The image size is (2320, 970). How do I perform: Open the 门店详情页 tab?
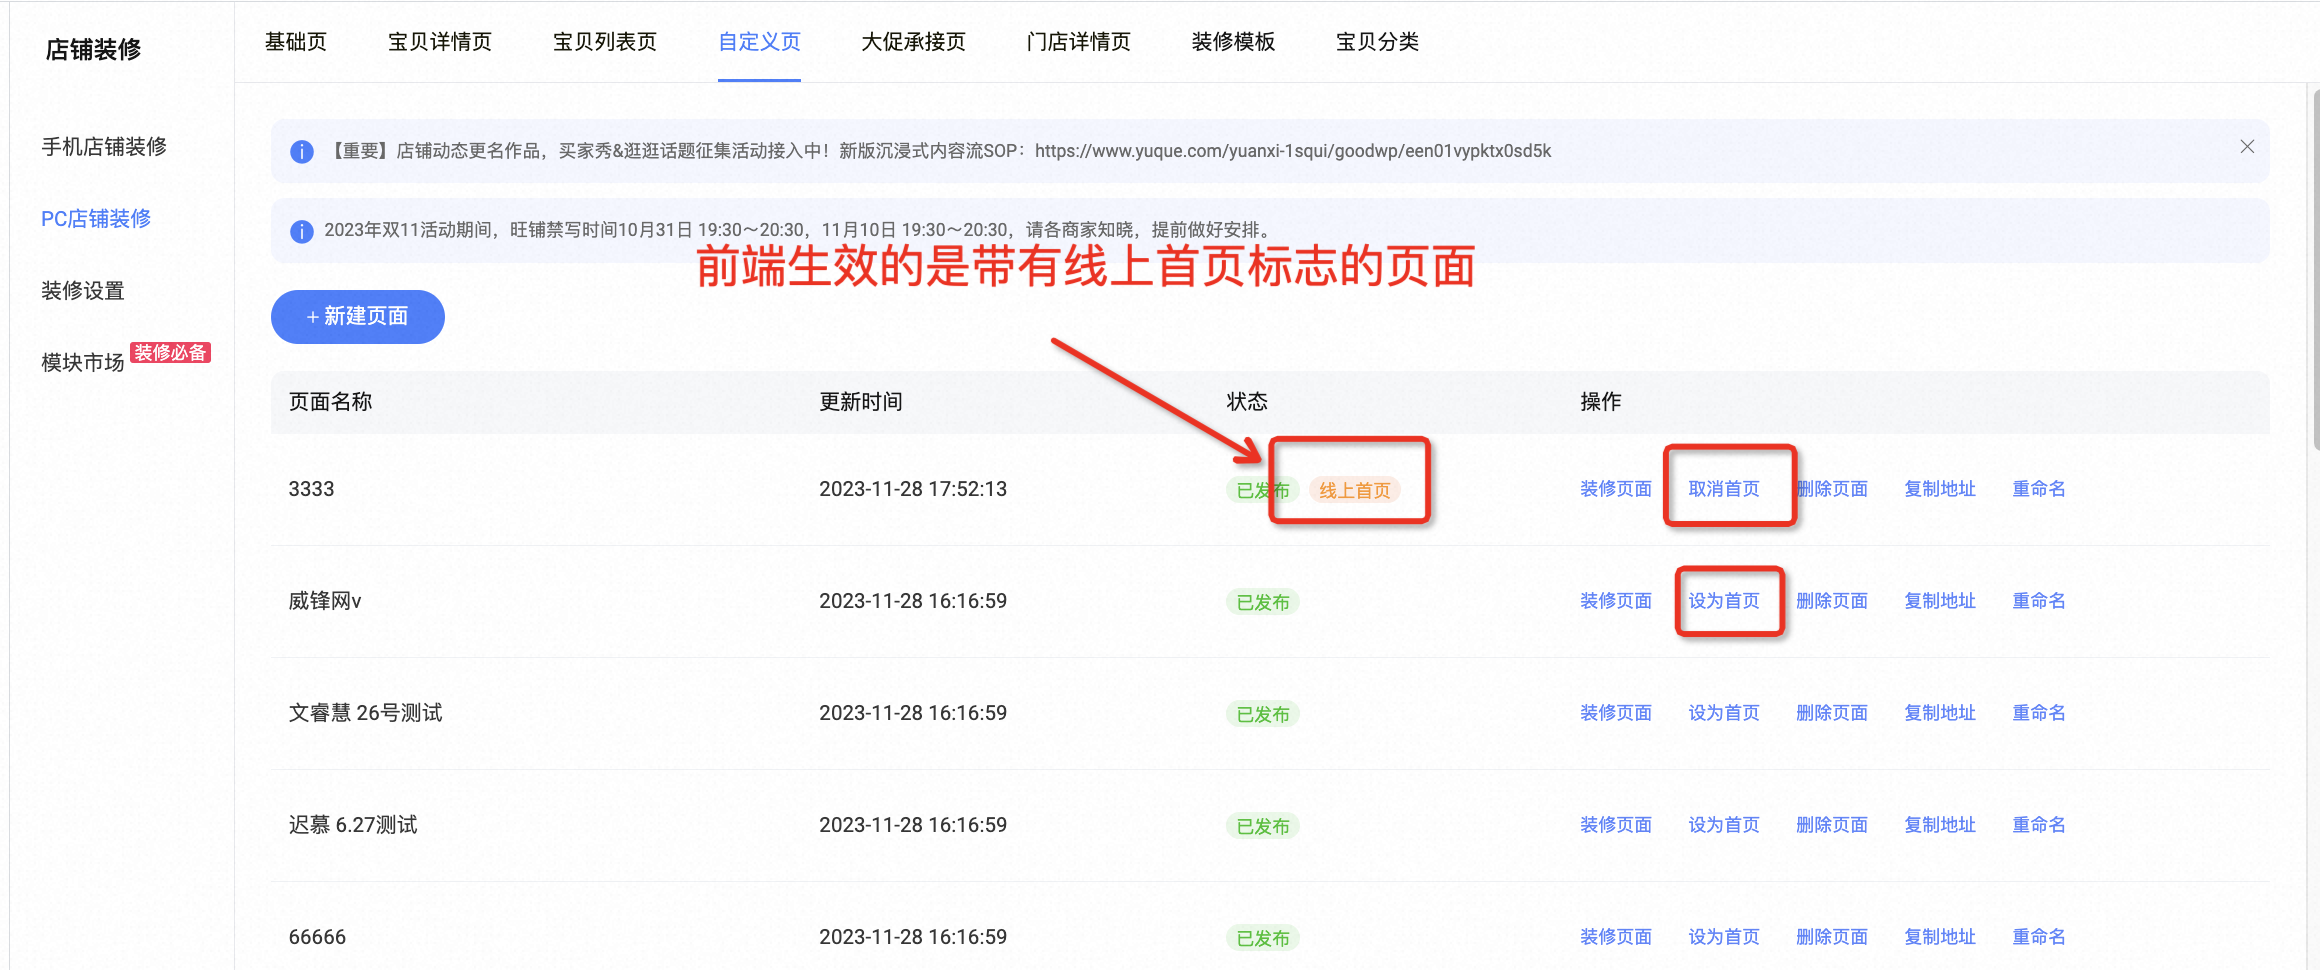coord(1079,42)
